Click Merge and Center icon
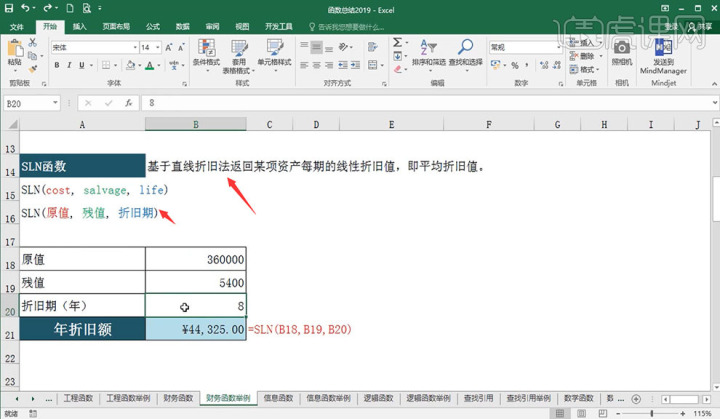This screenshot has height=419, width=720. point(372,65)
